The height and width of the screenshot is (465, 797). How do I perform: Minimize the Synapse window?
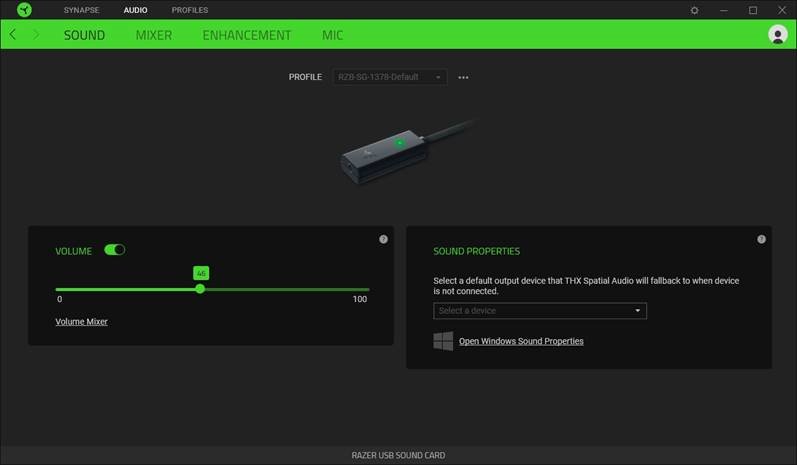pyautogui.click(x=723, y=10)
